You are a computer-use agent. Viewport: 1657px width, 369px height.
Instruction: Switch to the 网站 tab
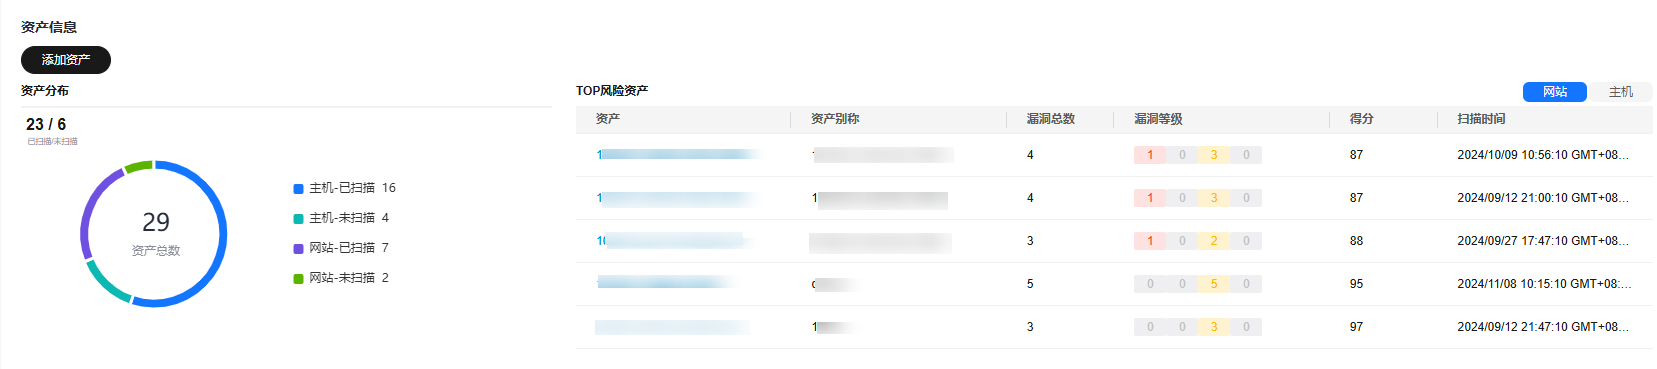[x=1555, y=92]
